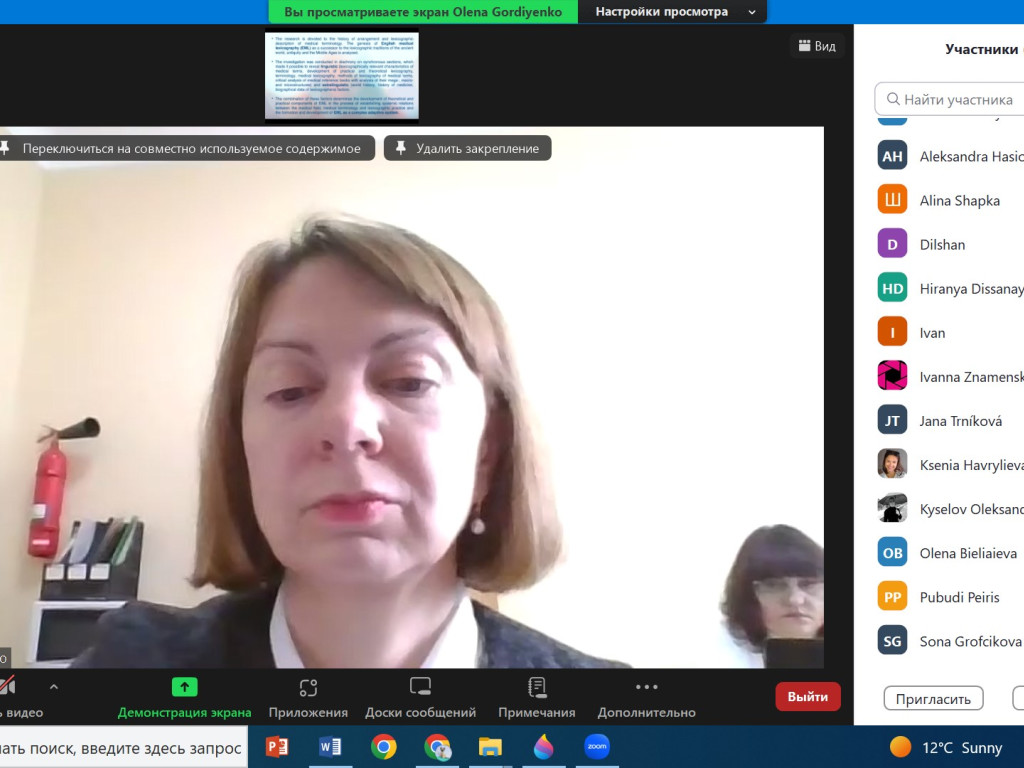Select Hiranya Dissanayake HD avatar
The width and height of the screenshot is (1024, 768).
coord(892,288)
